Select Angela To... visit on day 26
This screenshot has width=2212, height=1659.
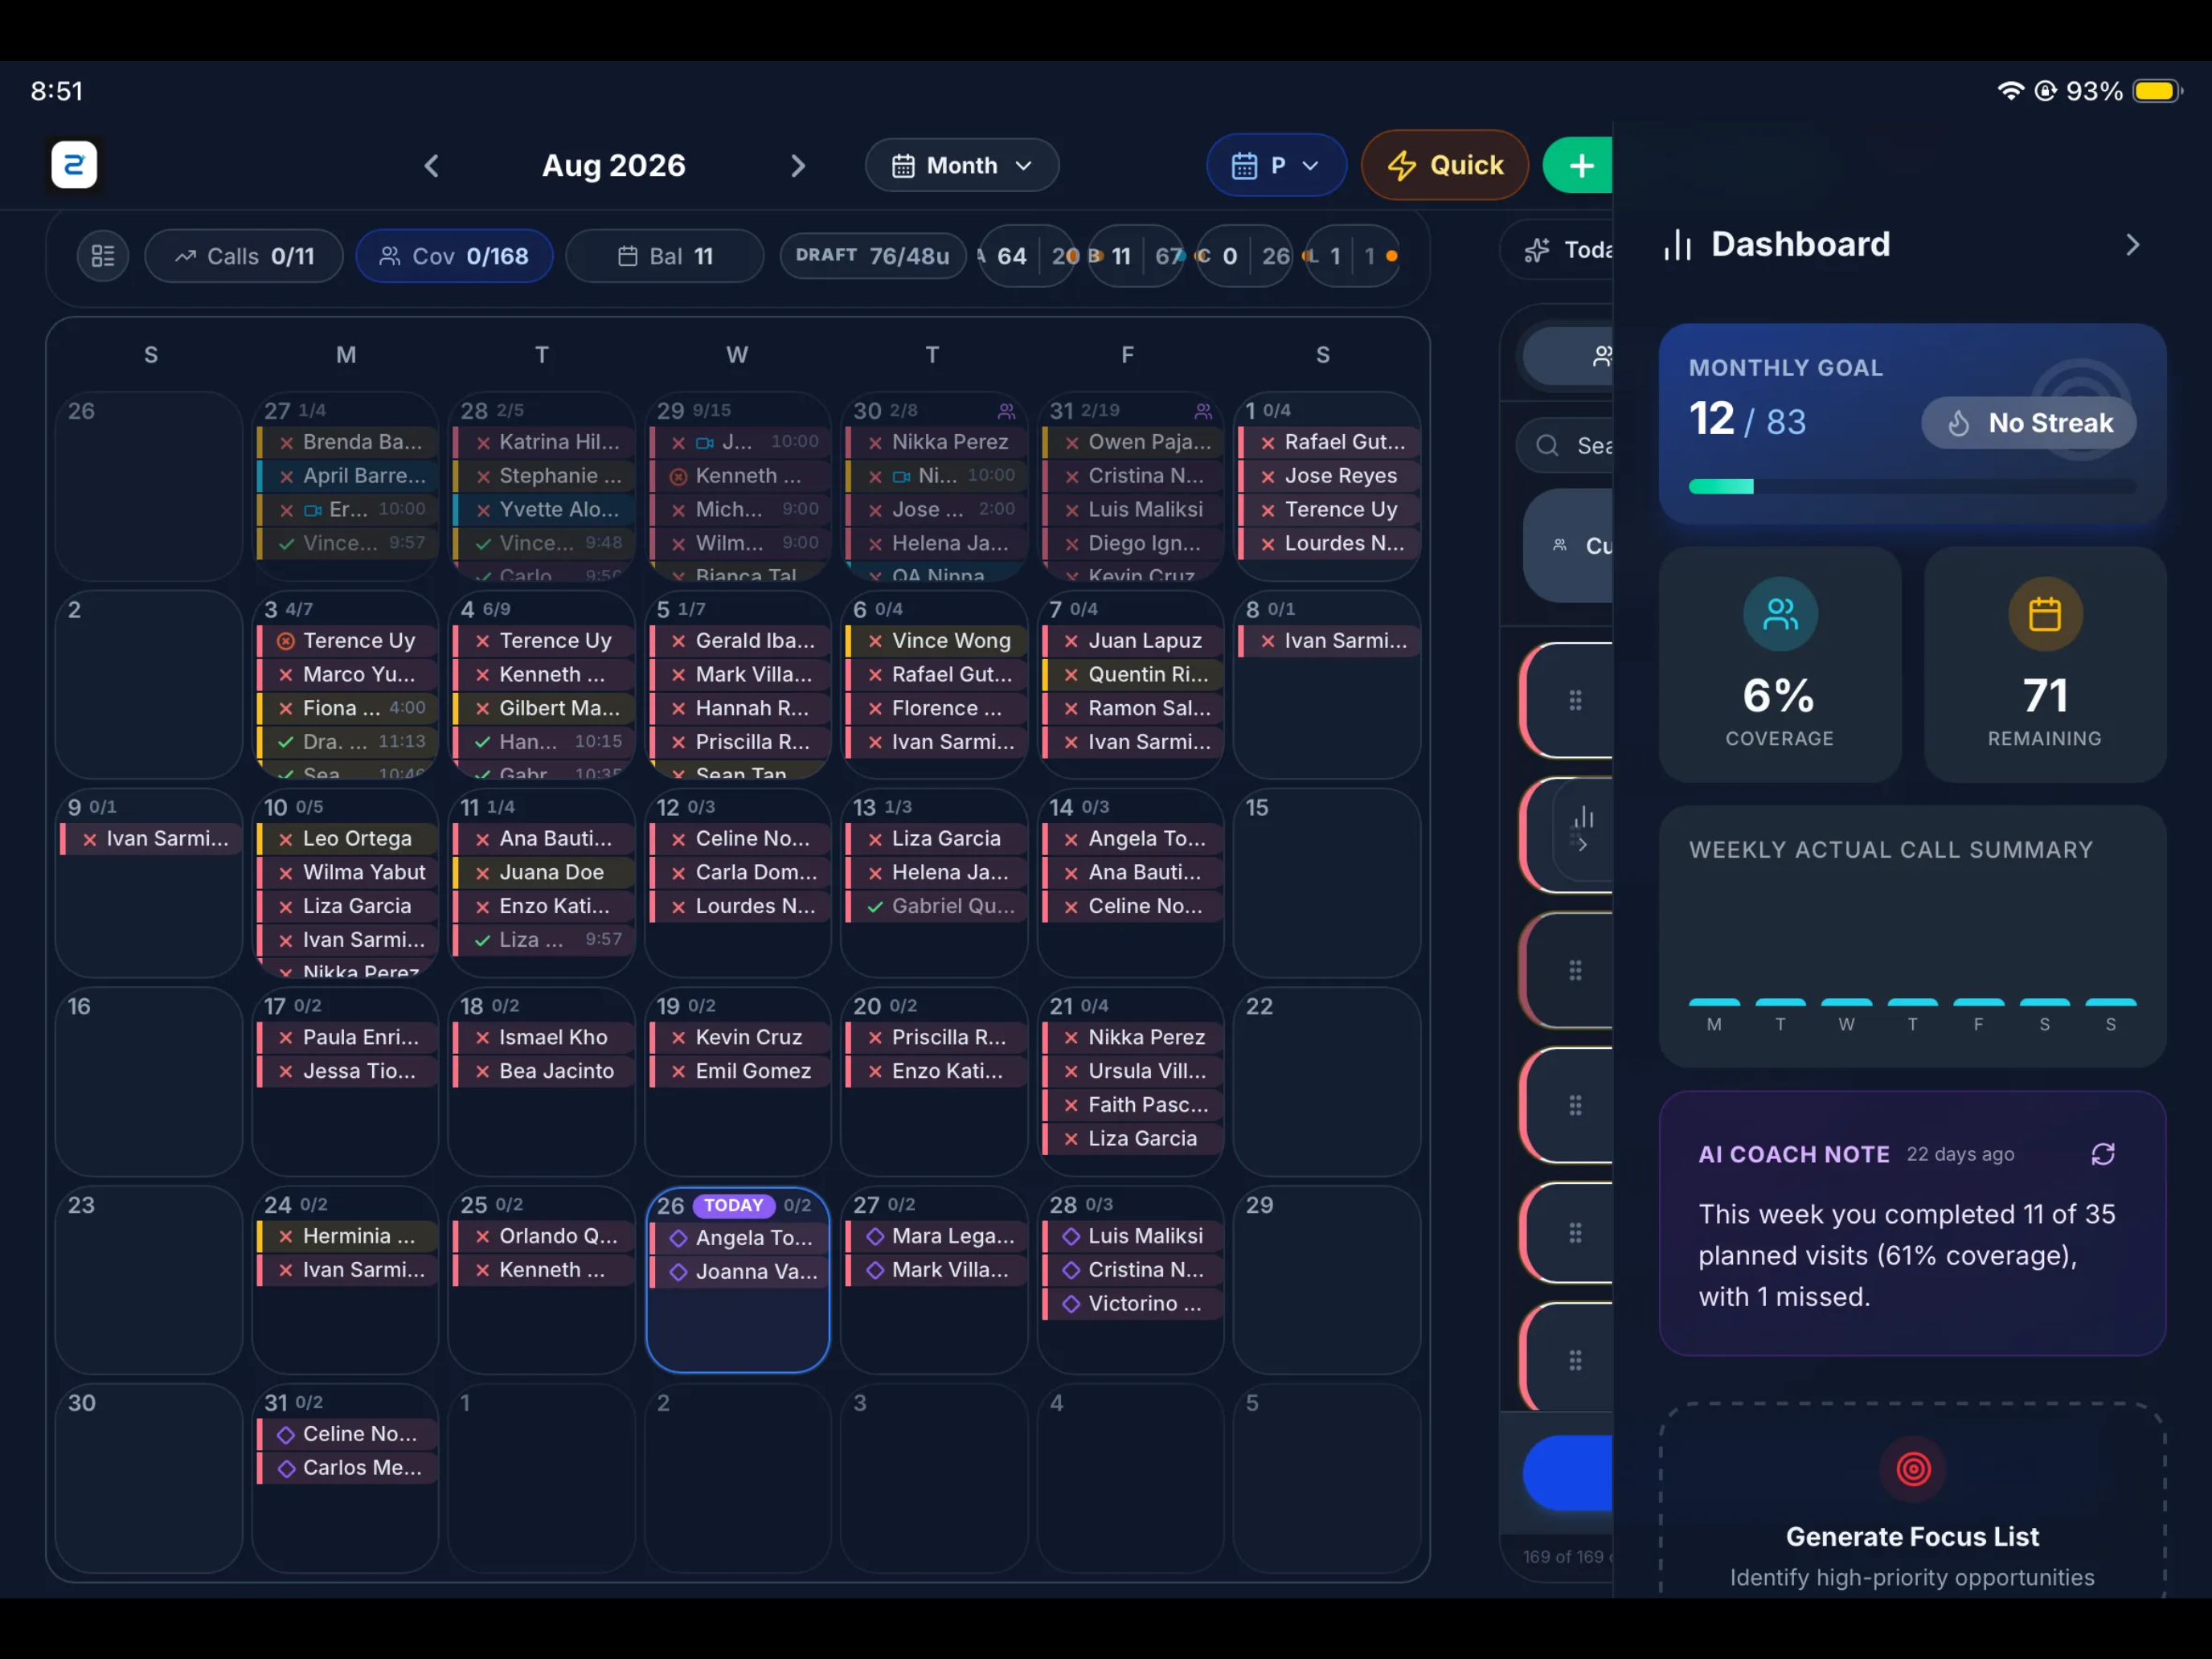741,1238
